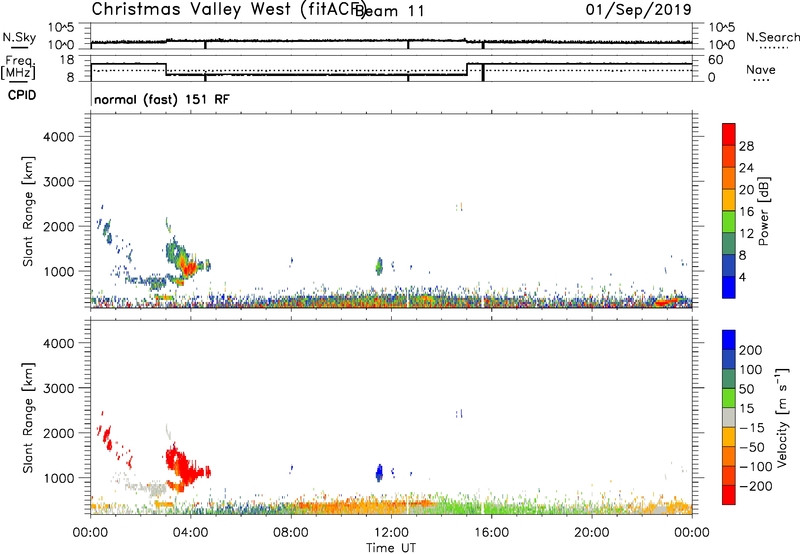Click the "60" tick on the Nave axis
Image resolution: width=800 pixels, height=554 pixels.
click(x=716, y=60)
